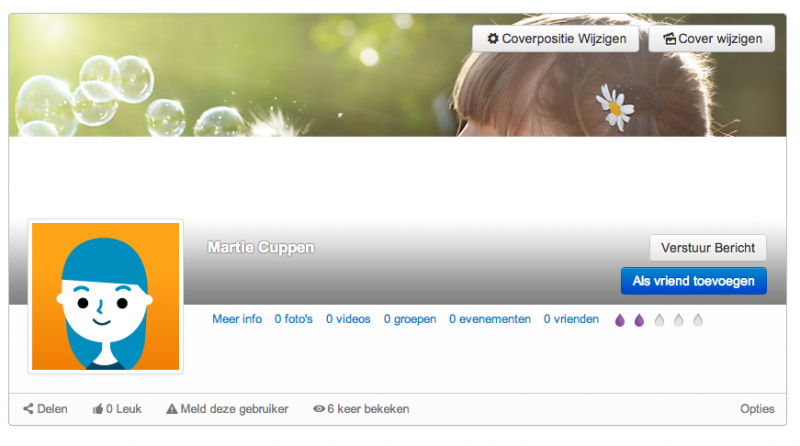Open the 0 videos link
800x446 pixels.
[x=348, y=319]
